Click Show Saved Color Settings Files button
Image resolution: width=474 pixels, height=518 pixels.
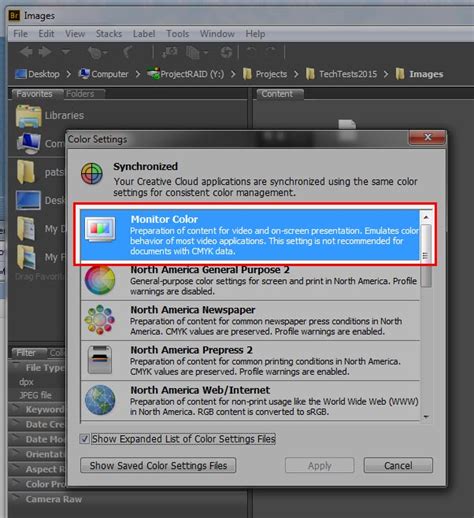158,465
